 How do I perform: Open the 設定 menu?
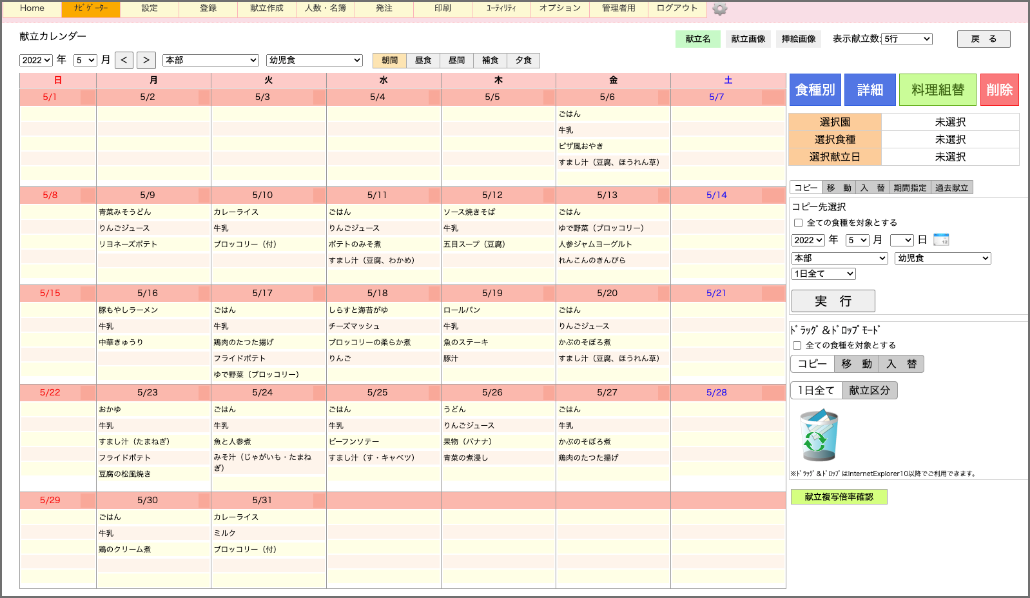149,9
